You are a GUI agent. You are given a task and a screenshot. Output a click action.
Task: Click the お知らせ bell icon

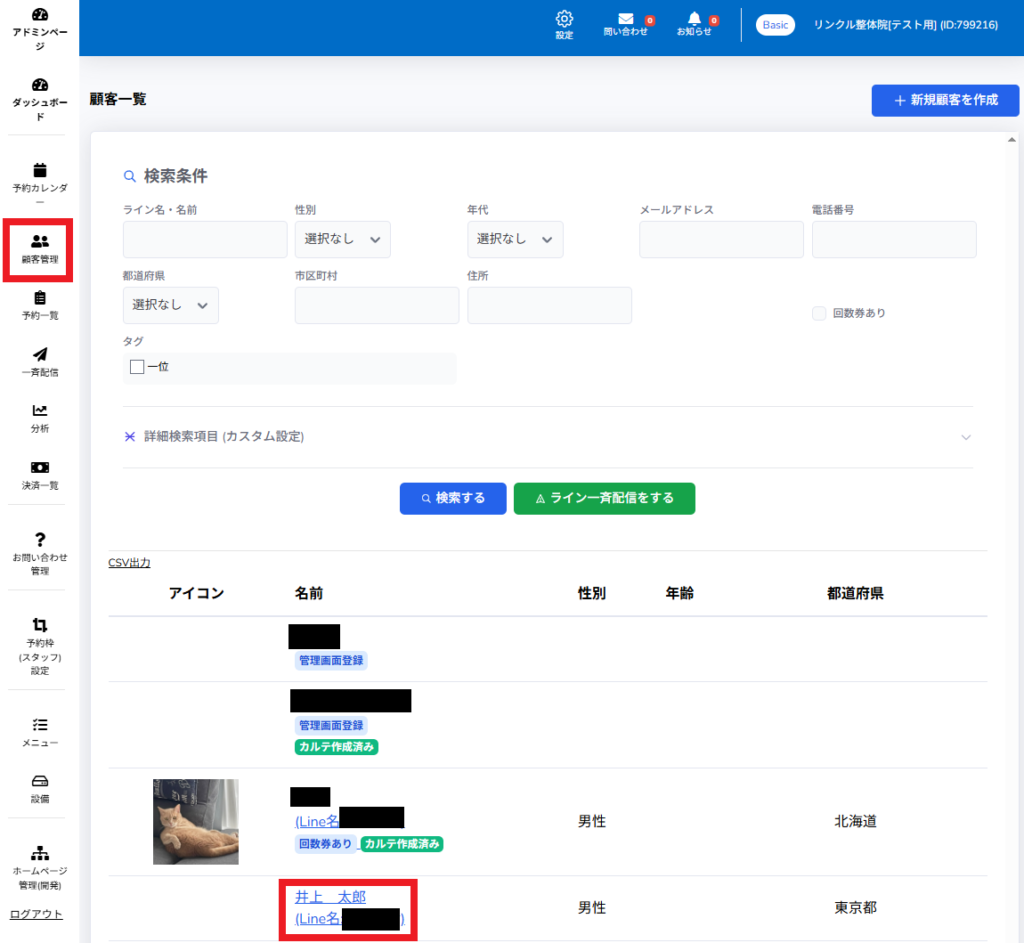[694, 19]
